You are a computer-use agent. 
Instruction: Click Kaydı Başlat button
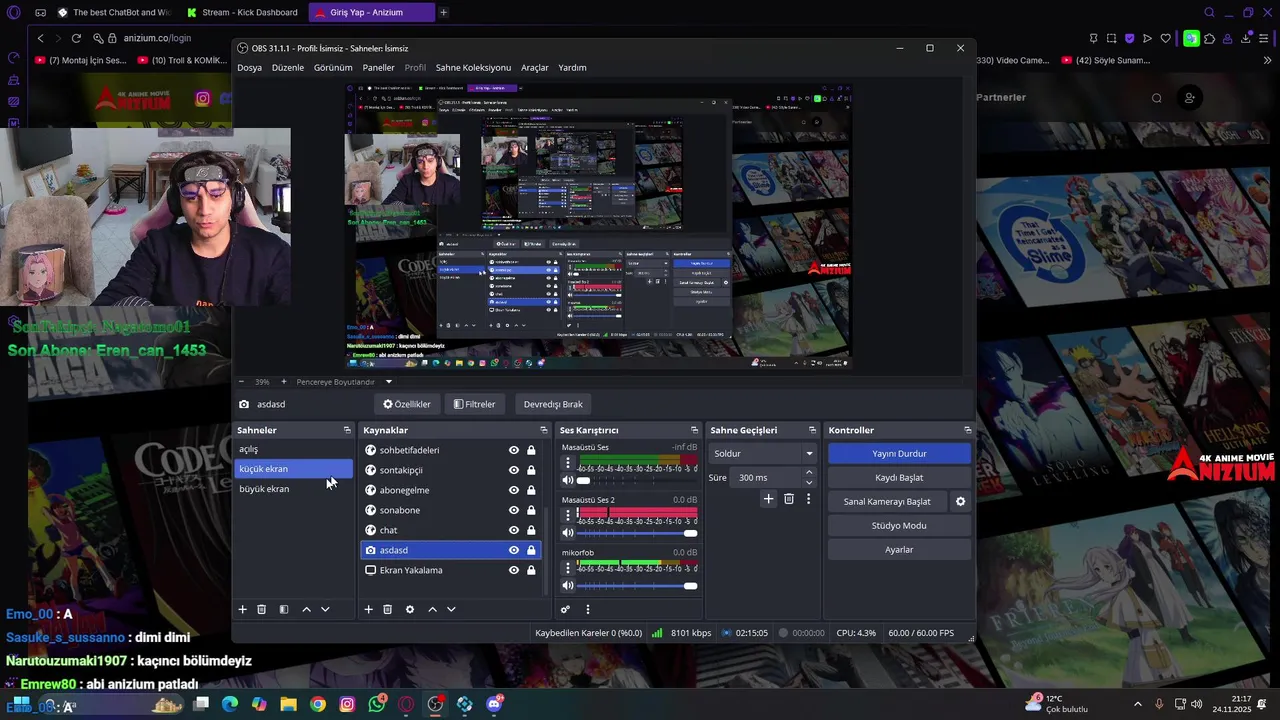(899, 477)
